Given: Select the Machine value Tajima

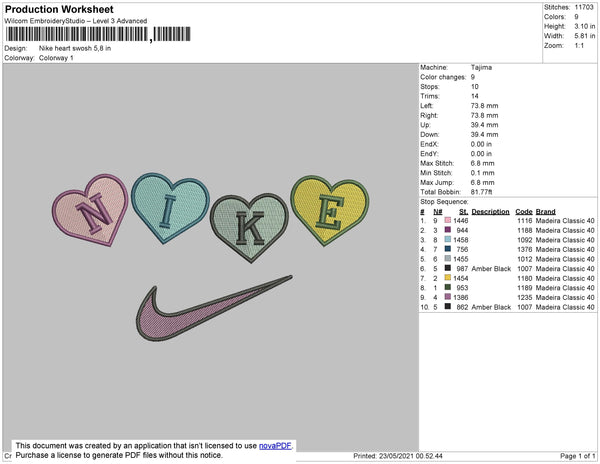Looking at the screenshot, I should (x=481, y=67).
